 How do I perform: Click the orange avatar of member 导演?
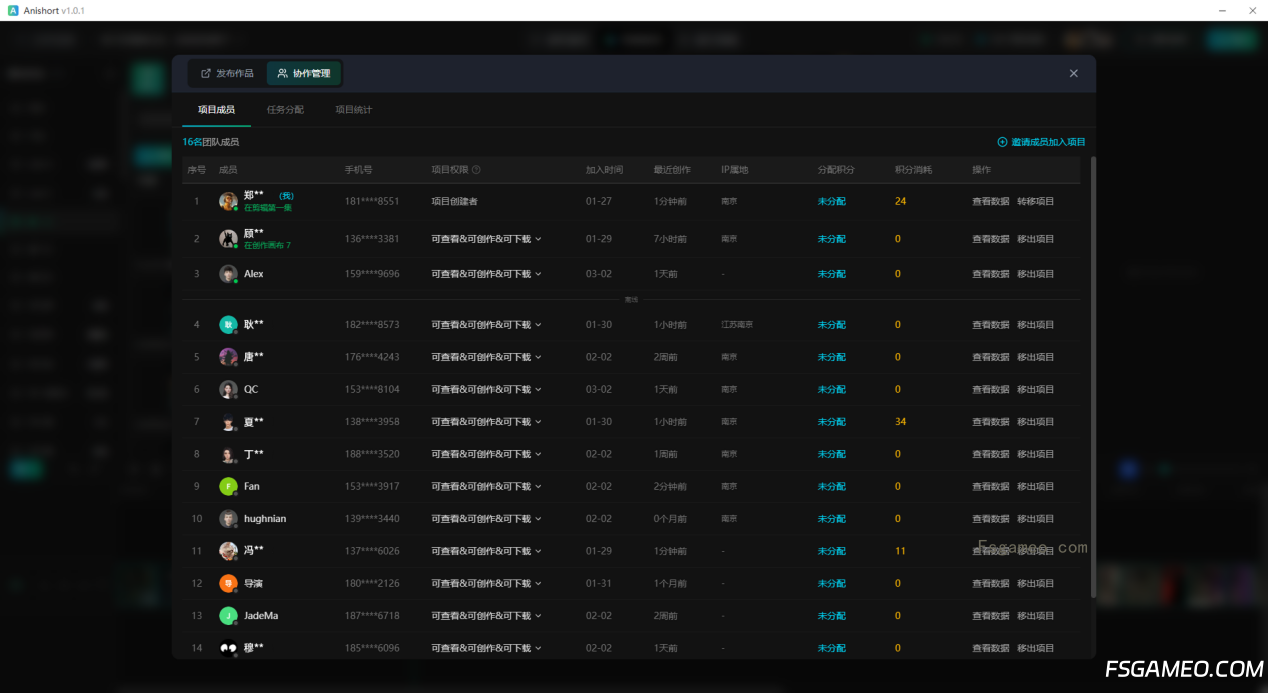click(x=228, y=583)
